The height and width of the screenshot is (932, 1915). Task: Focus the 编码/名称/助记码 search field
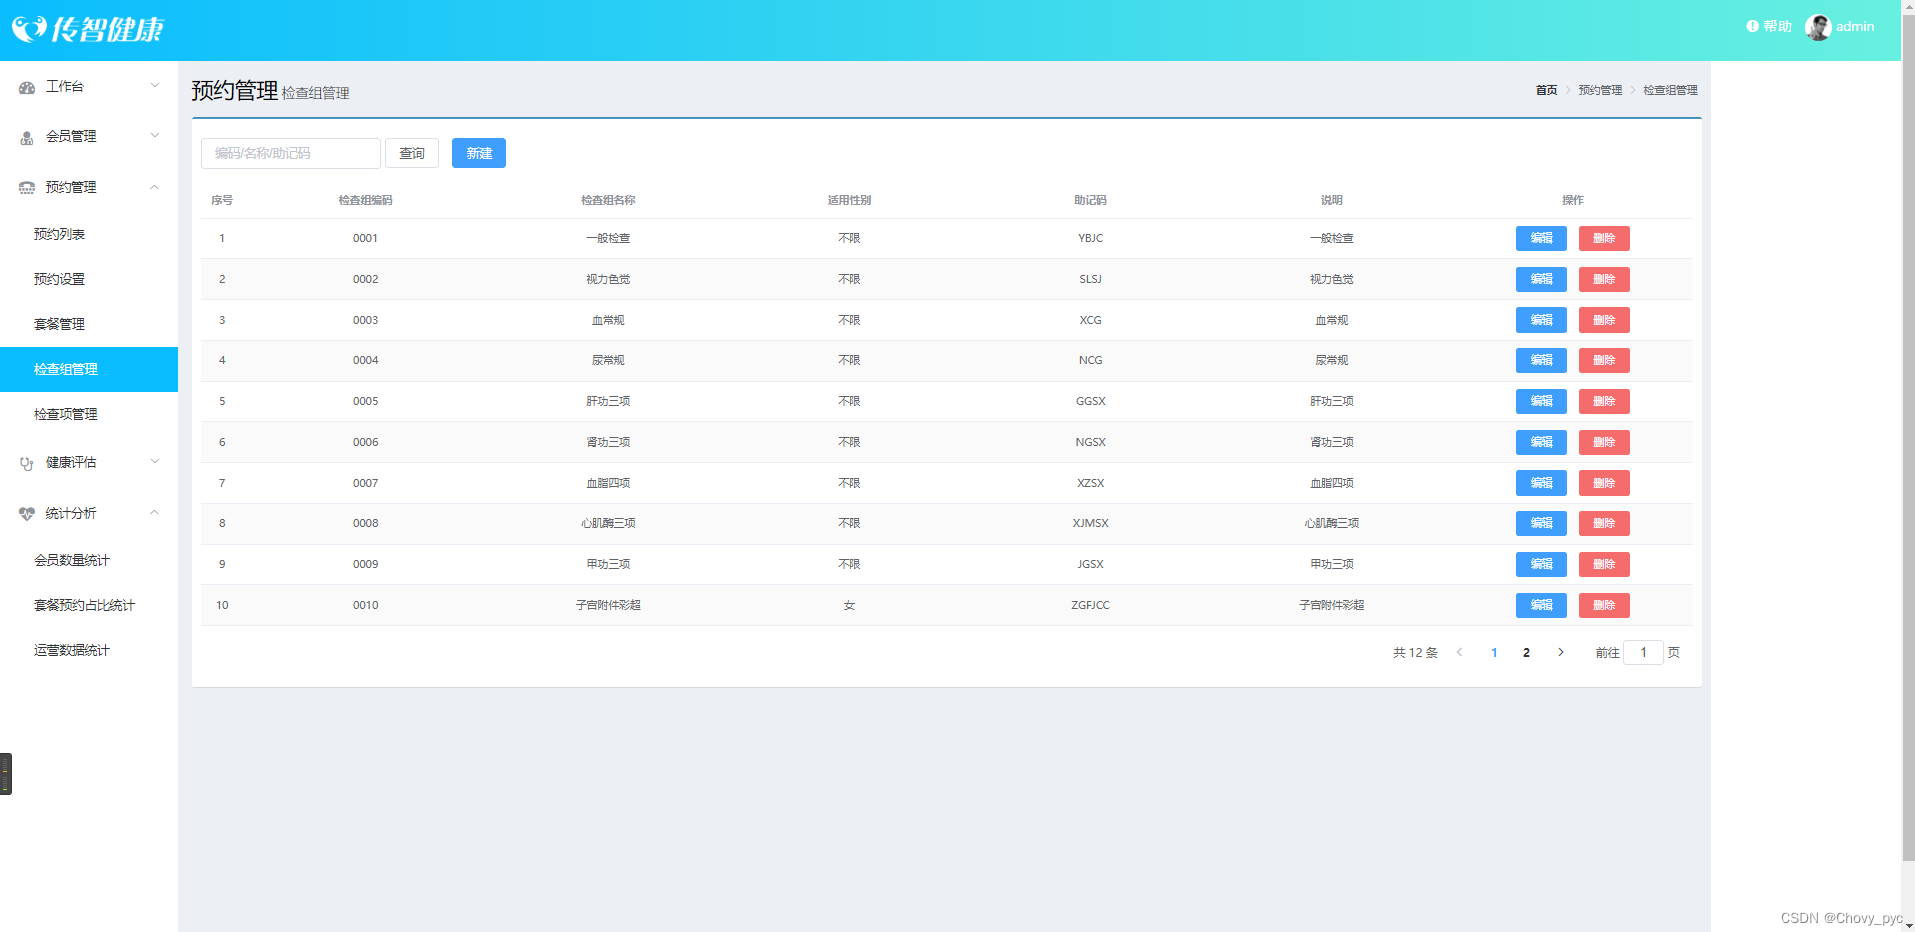pos(290,153)
